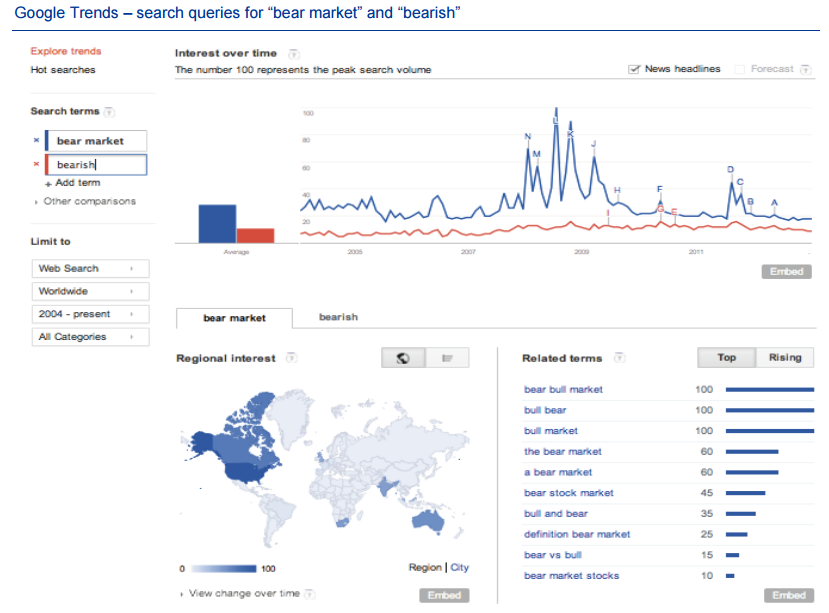
Task: Click red news headline marker I on chart
Action: click(x=608, y=213)
